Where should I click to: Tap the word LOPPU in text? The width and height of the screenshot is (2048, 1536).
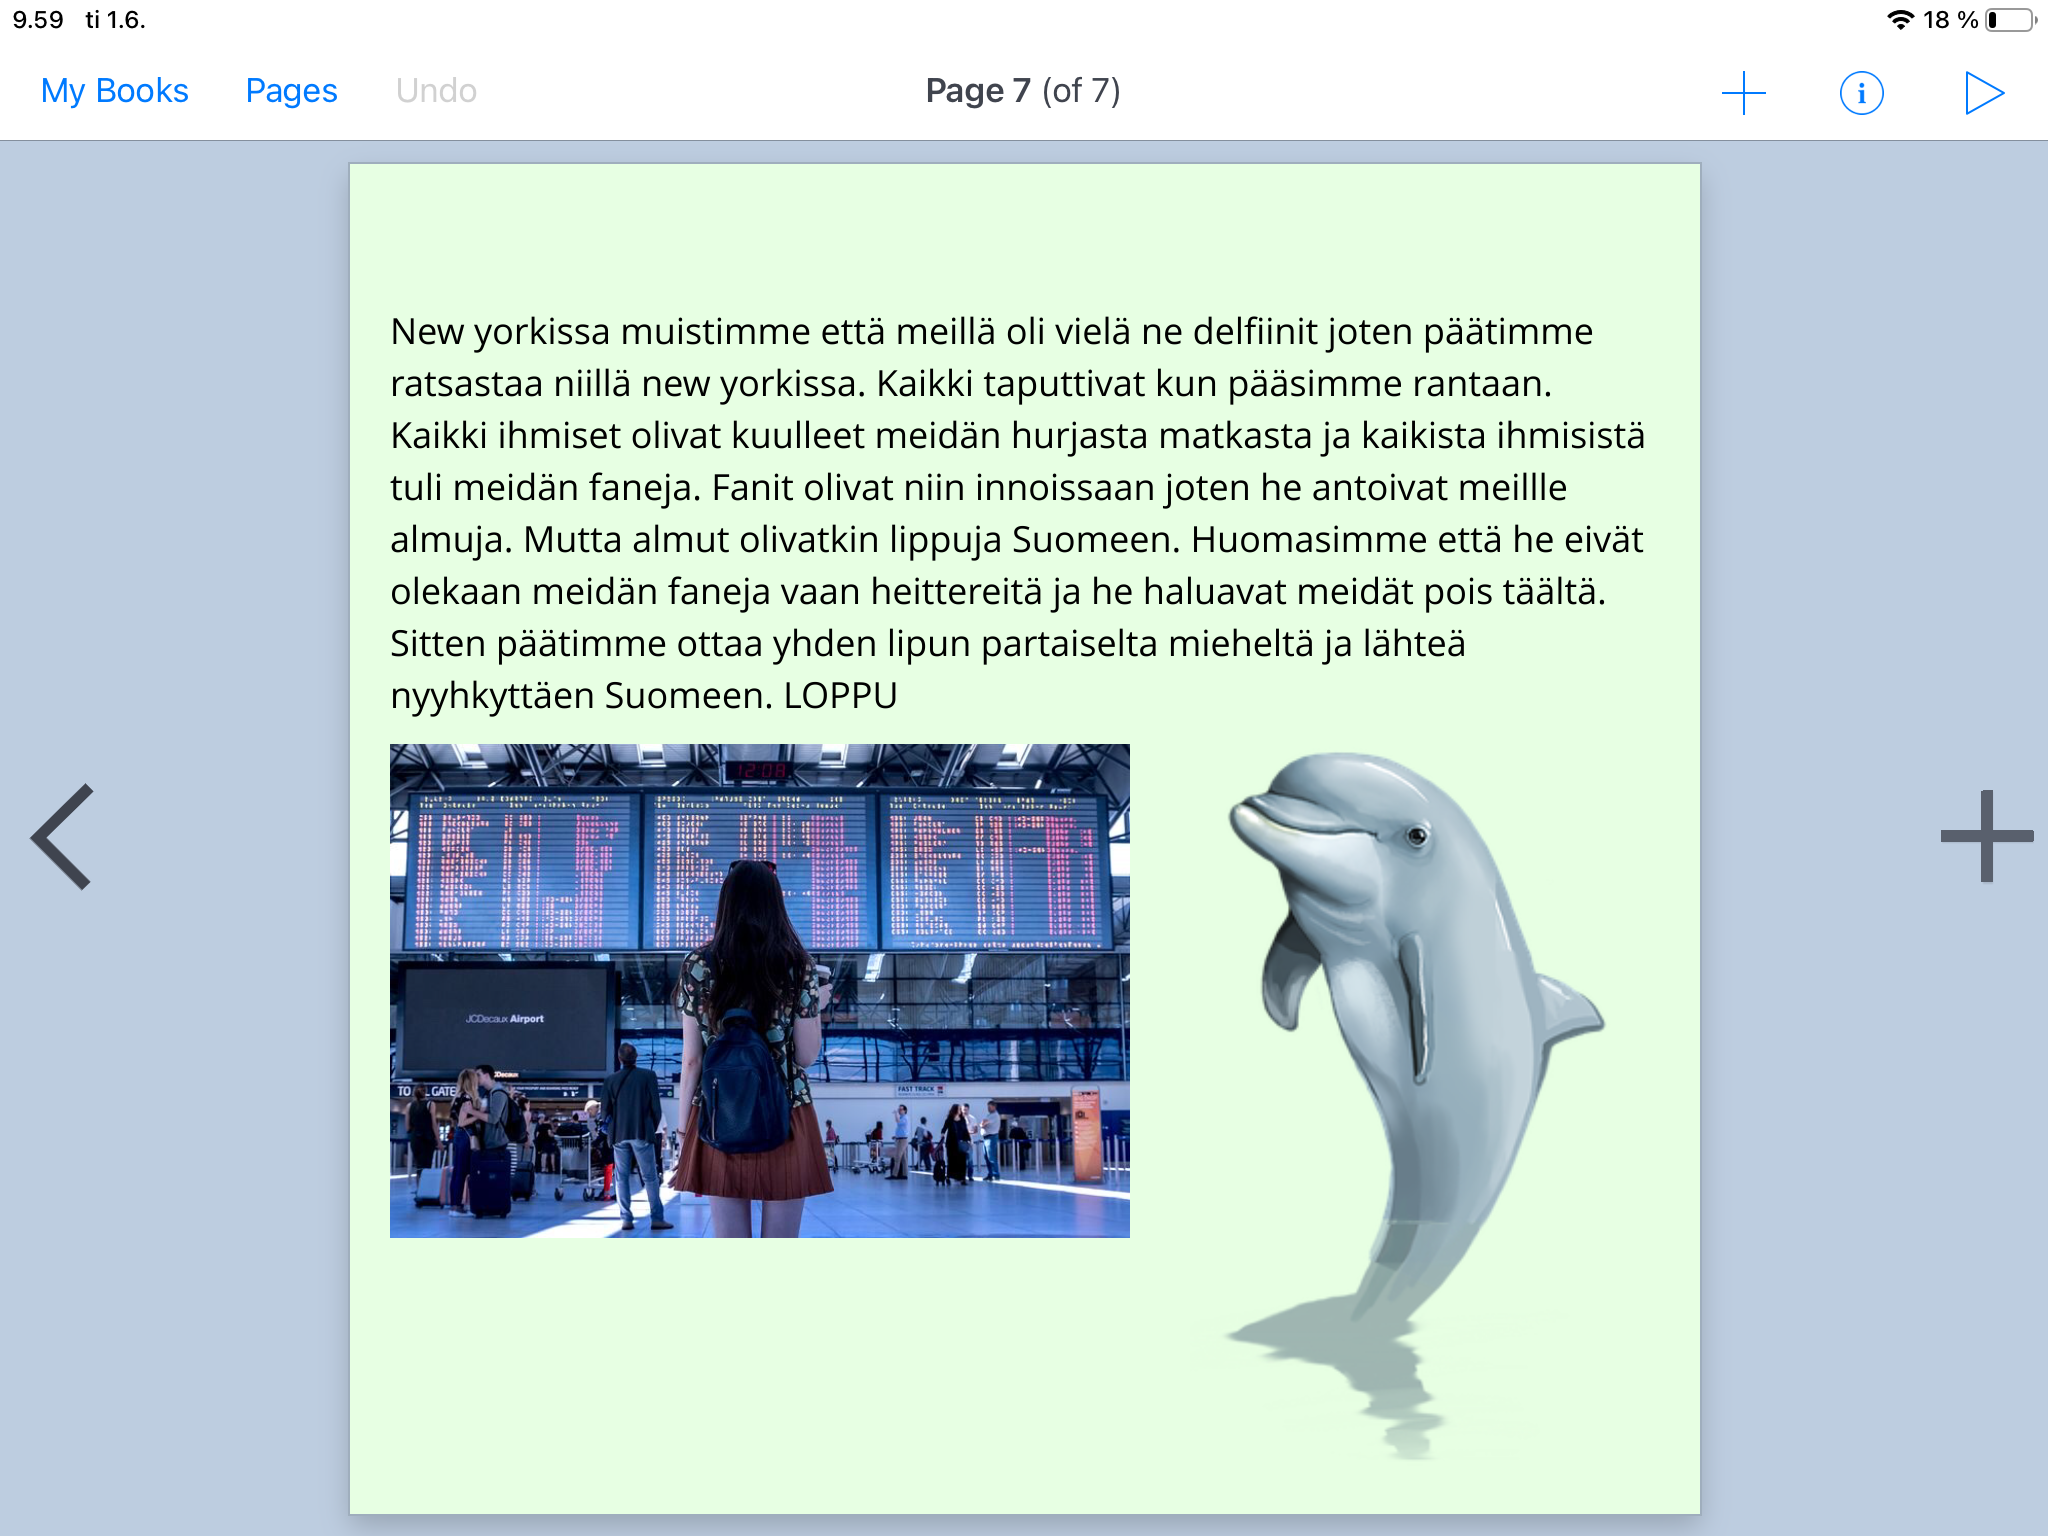click(840, 696)
